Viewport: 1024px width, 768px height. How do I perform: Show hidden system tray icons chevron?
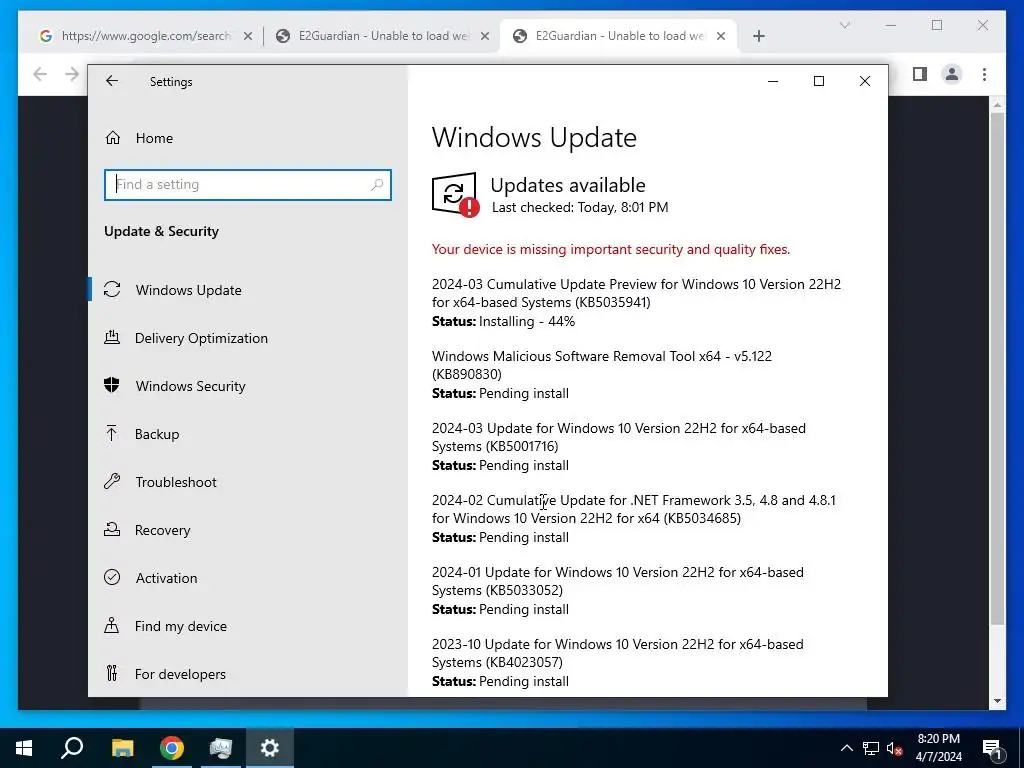tap(846, 748)
